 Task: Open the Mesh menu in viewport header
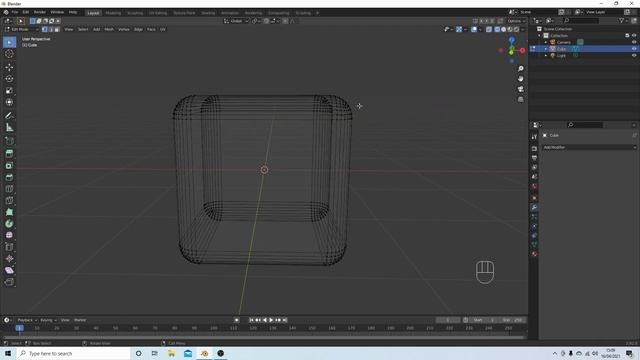(109, 29)
